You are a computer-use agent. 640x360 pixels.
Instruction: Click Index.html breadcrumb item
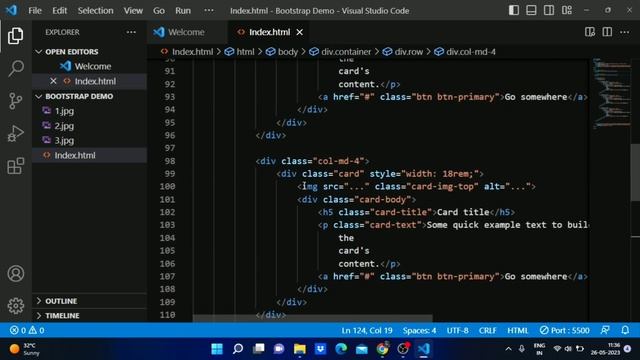pos(187,52)
